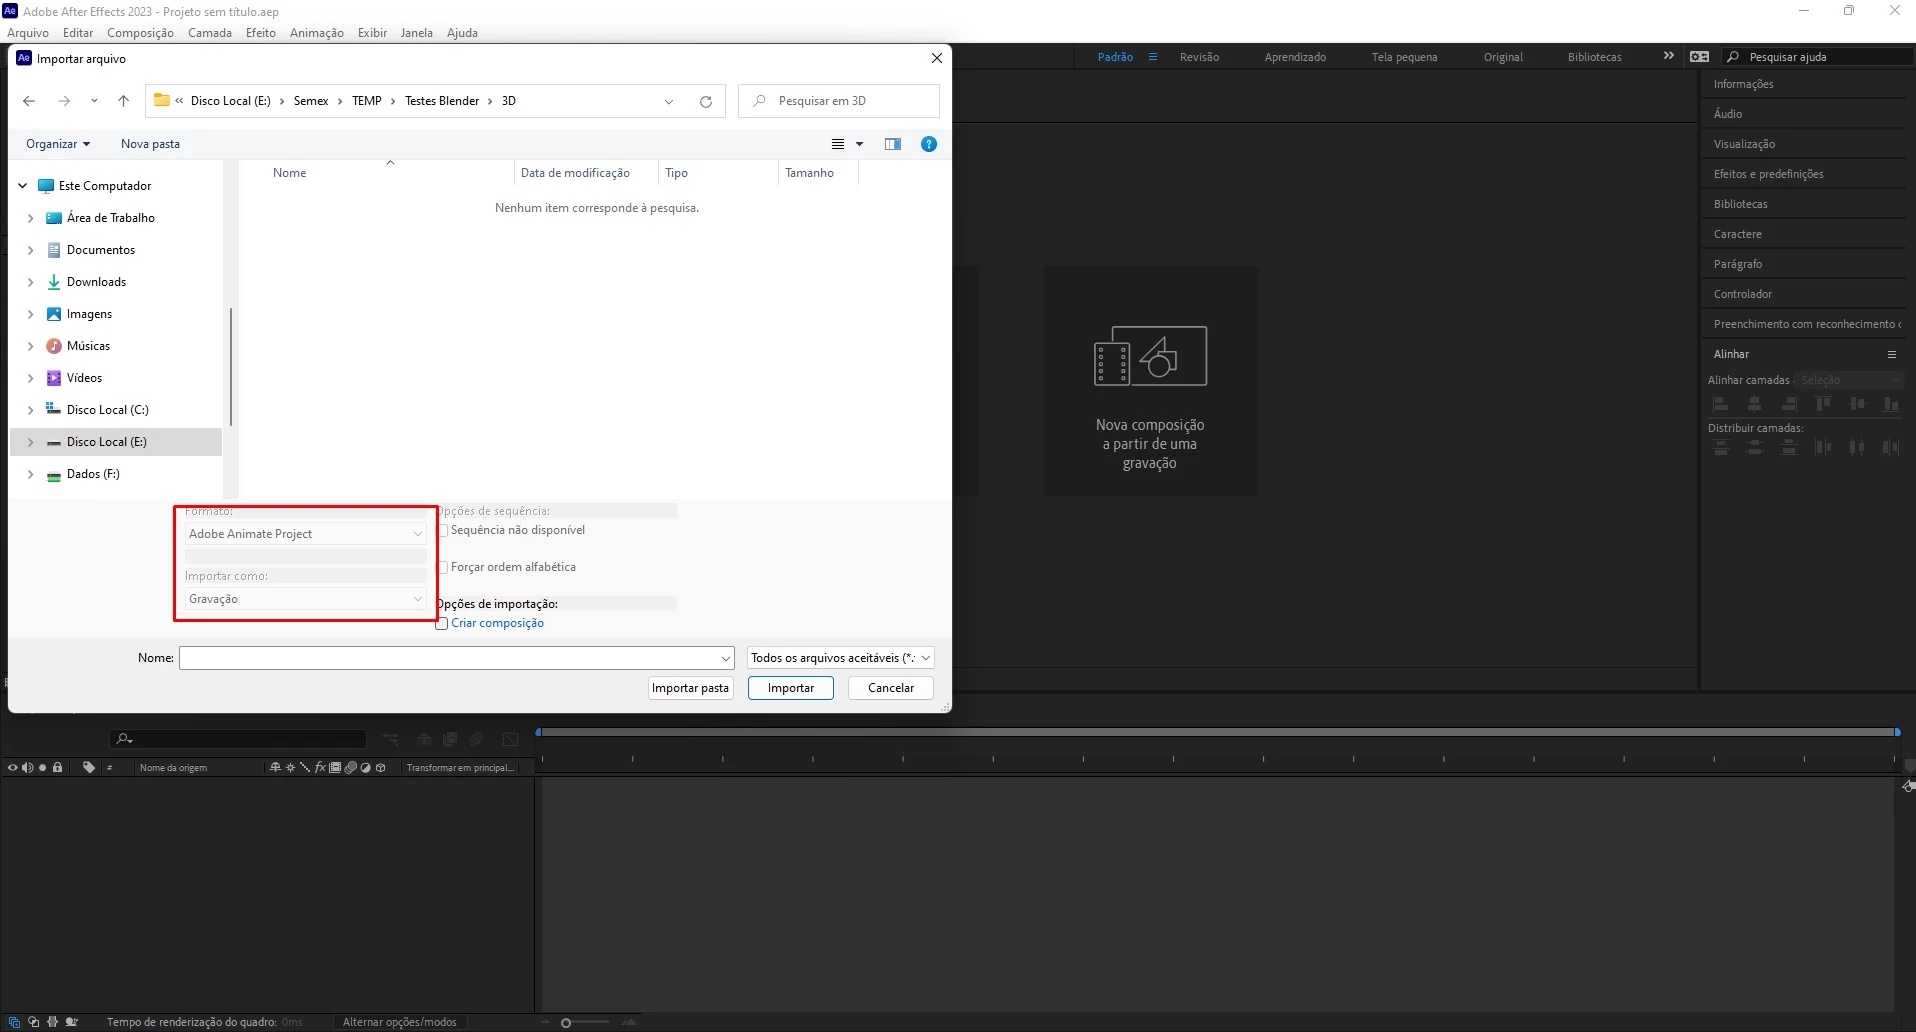Switch to the Revisão workspace

pos(1199,57)
